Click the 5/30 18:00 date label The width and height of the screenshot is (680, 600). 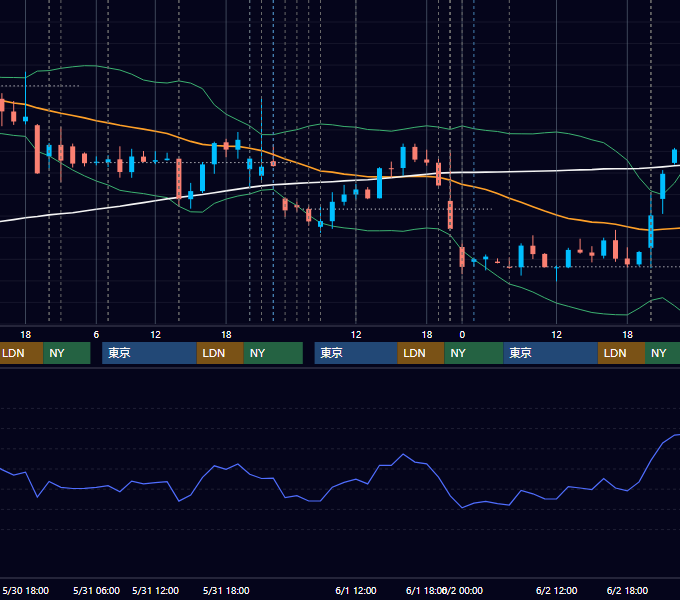point(25,590)
